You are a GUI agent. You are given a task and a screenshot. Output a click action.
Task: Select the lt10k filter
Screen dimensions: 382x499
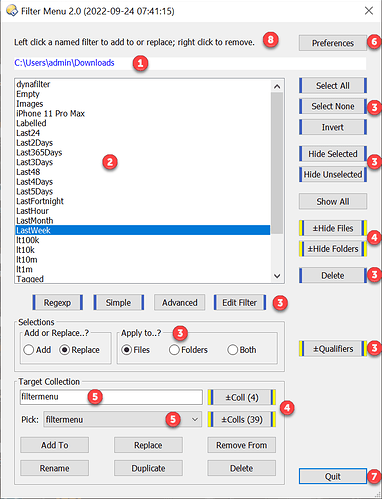(143, 250)
